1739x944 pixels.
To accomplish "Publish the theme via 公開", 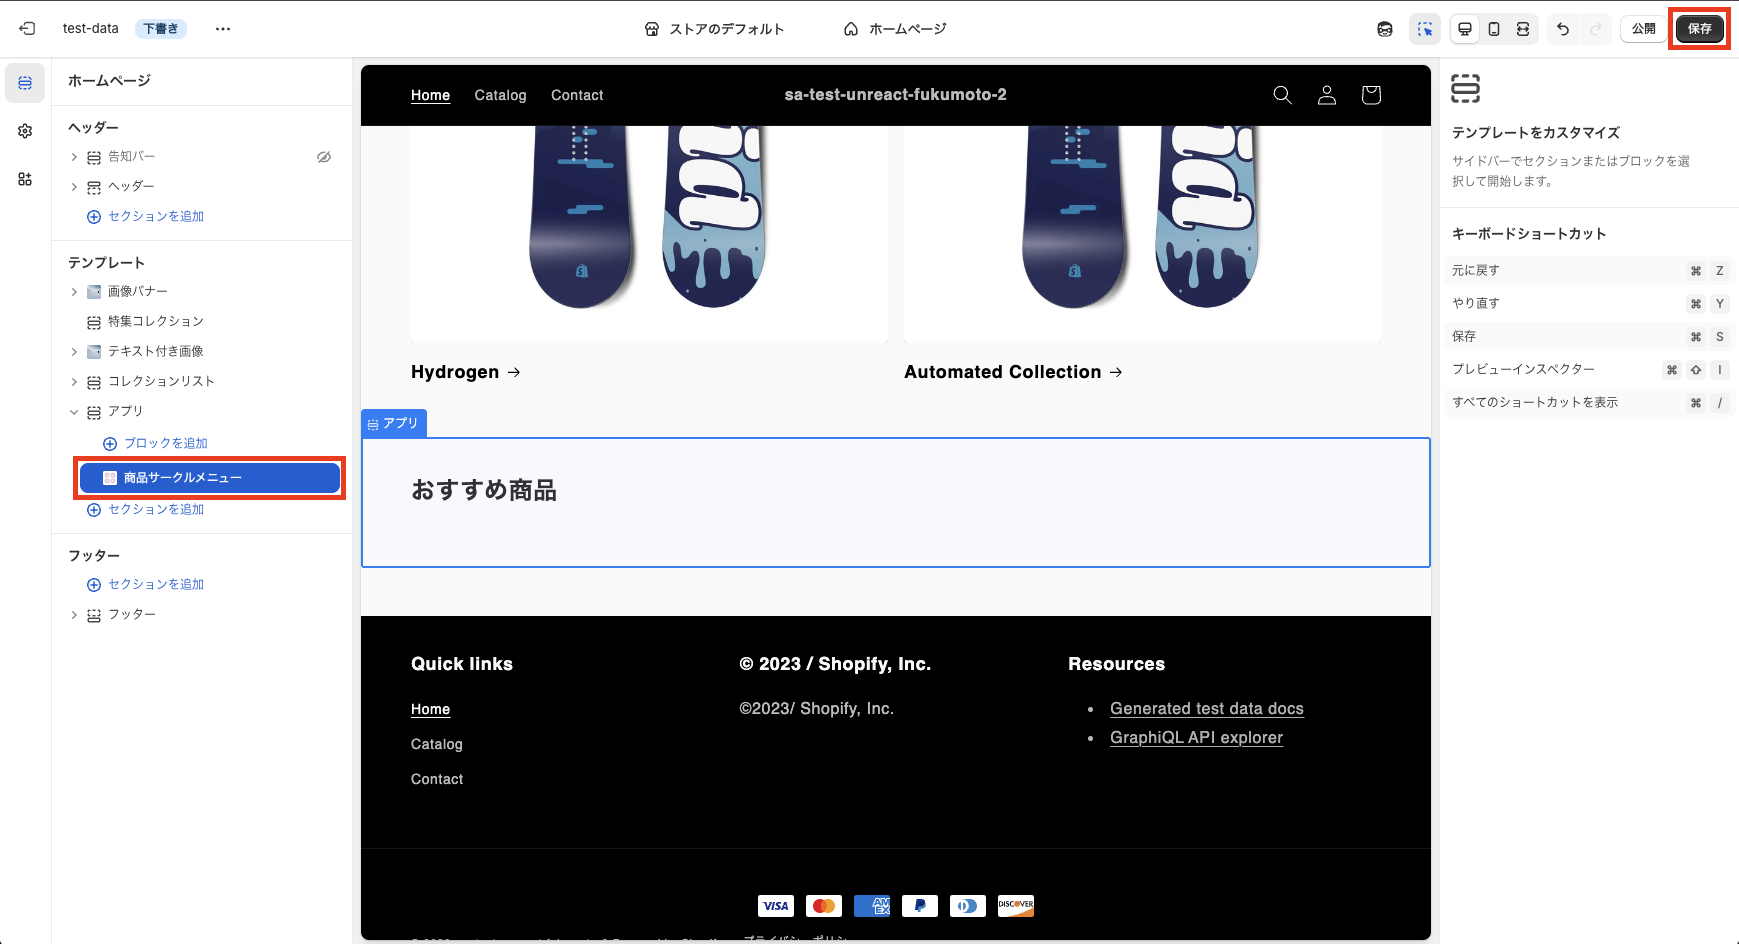I will [1643, 29].
